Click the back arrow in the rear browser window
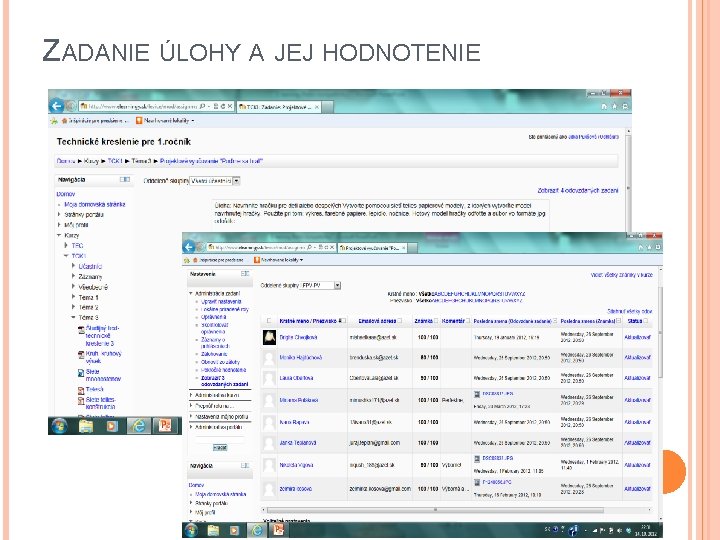The height and width of the screenshot is (540, 720). point(56,106)
